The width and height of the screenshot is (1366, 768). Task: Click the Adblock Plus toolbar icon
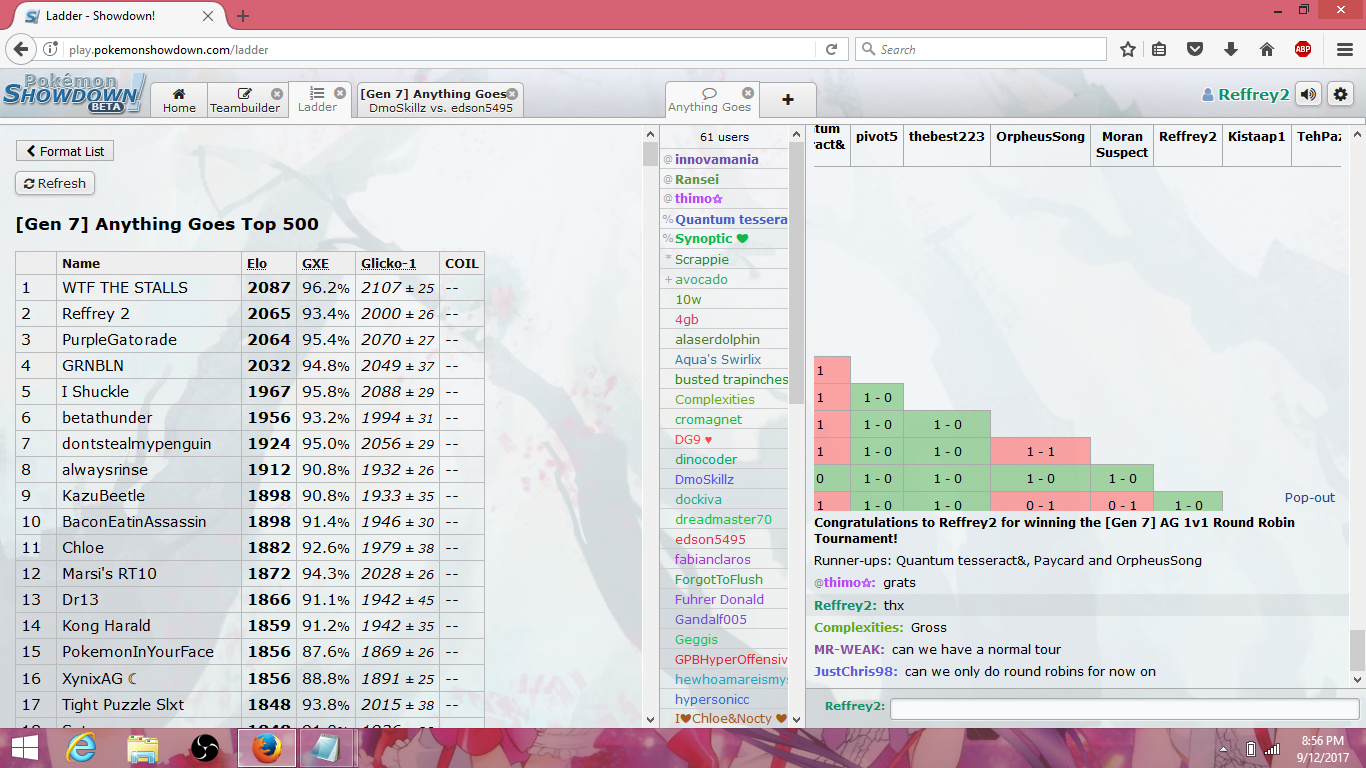[x=1303, y=49]
